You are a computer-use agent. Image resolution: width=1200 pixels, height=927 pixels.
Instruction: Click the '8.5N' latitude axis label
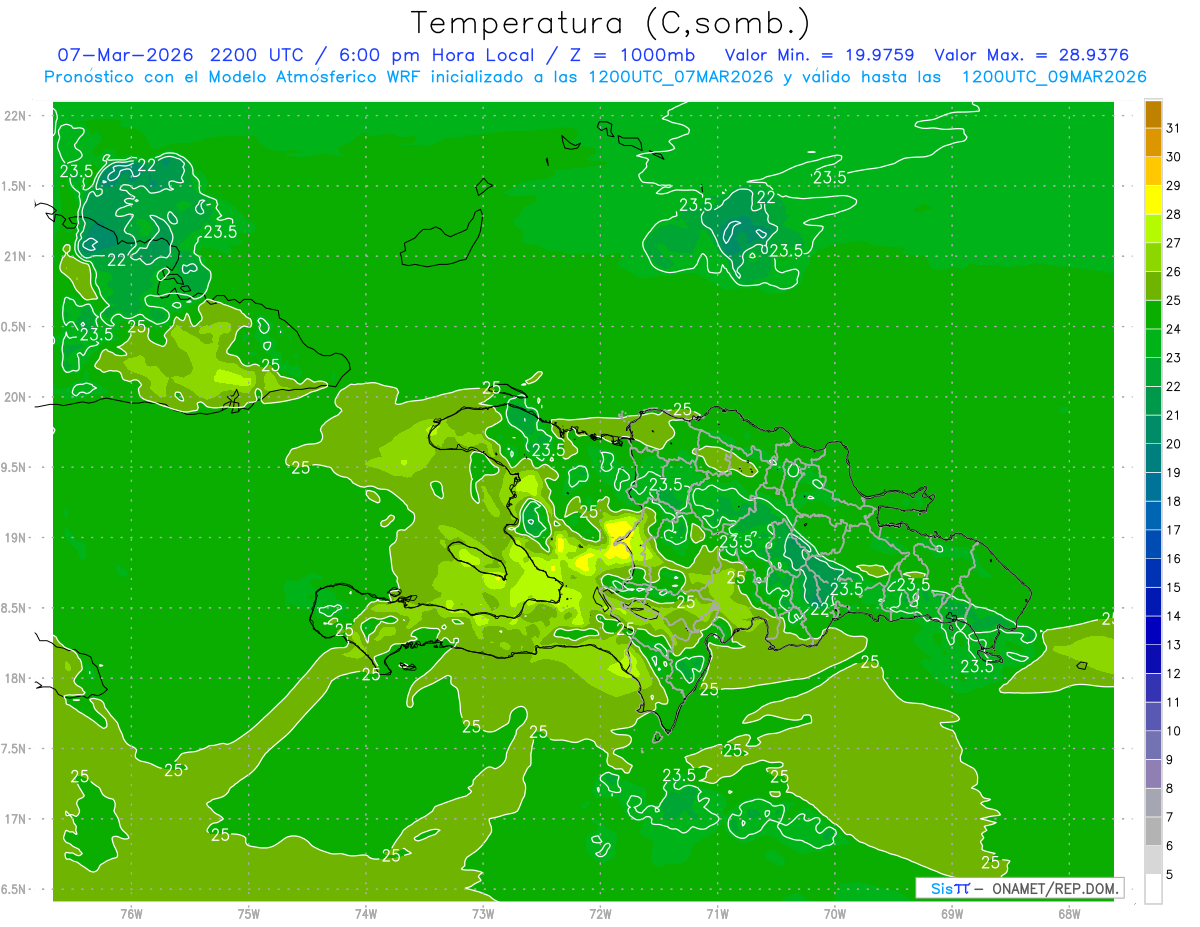click(14, 608)
